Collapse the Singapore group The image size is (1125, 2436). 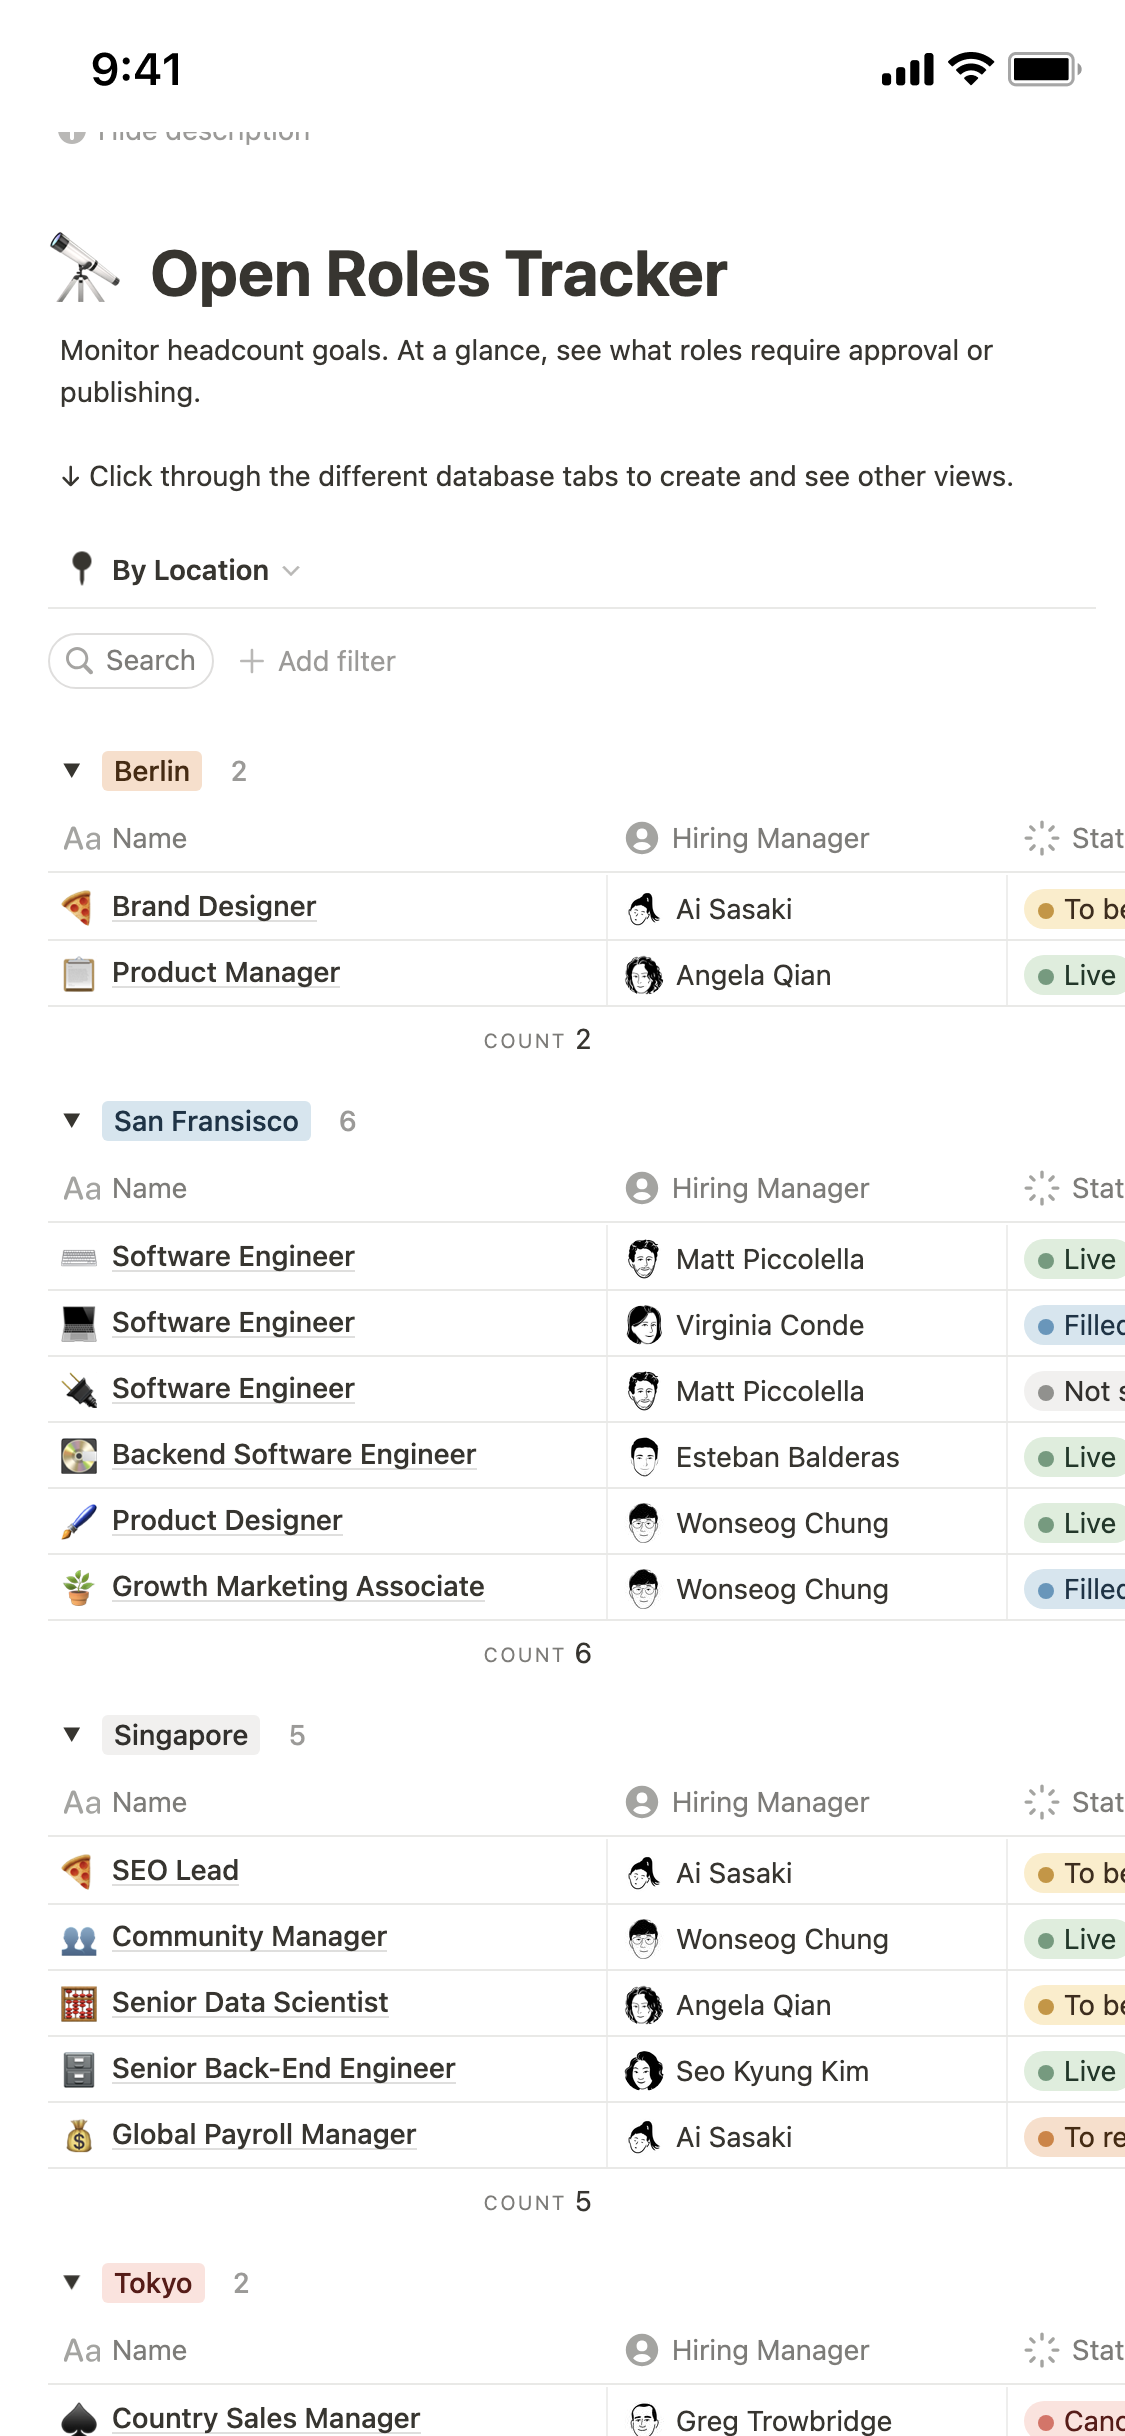72,1734
